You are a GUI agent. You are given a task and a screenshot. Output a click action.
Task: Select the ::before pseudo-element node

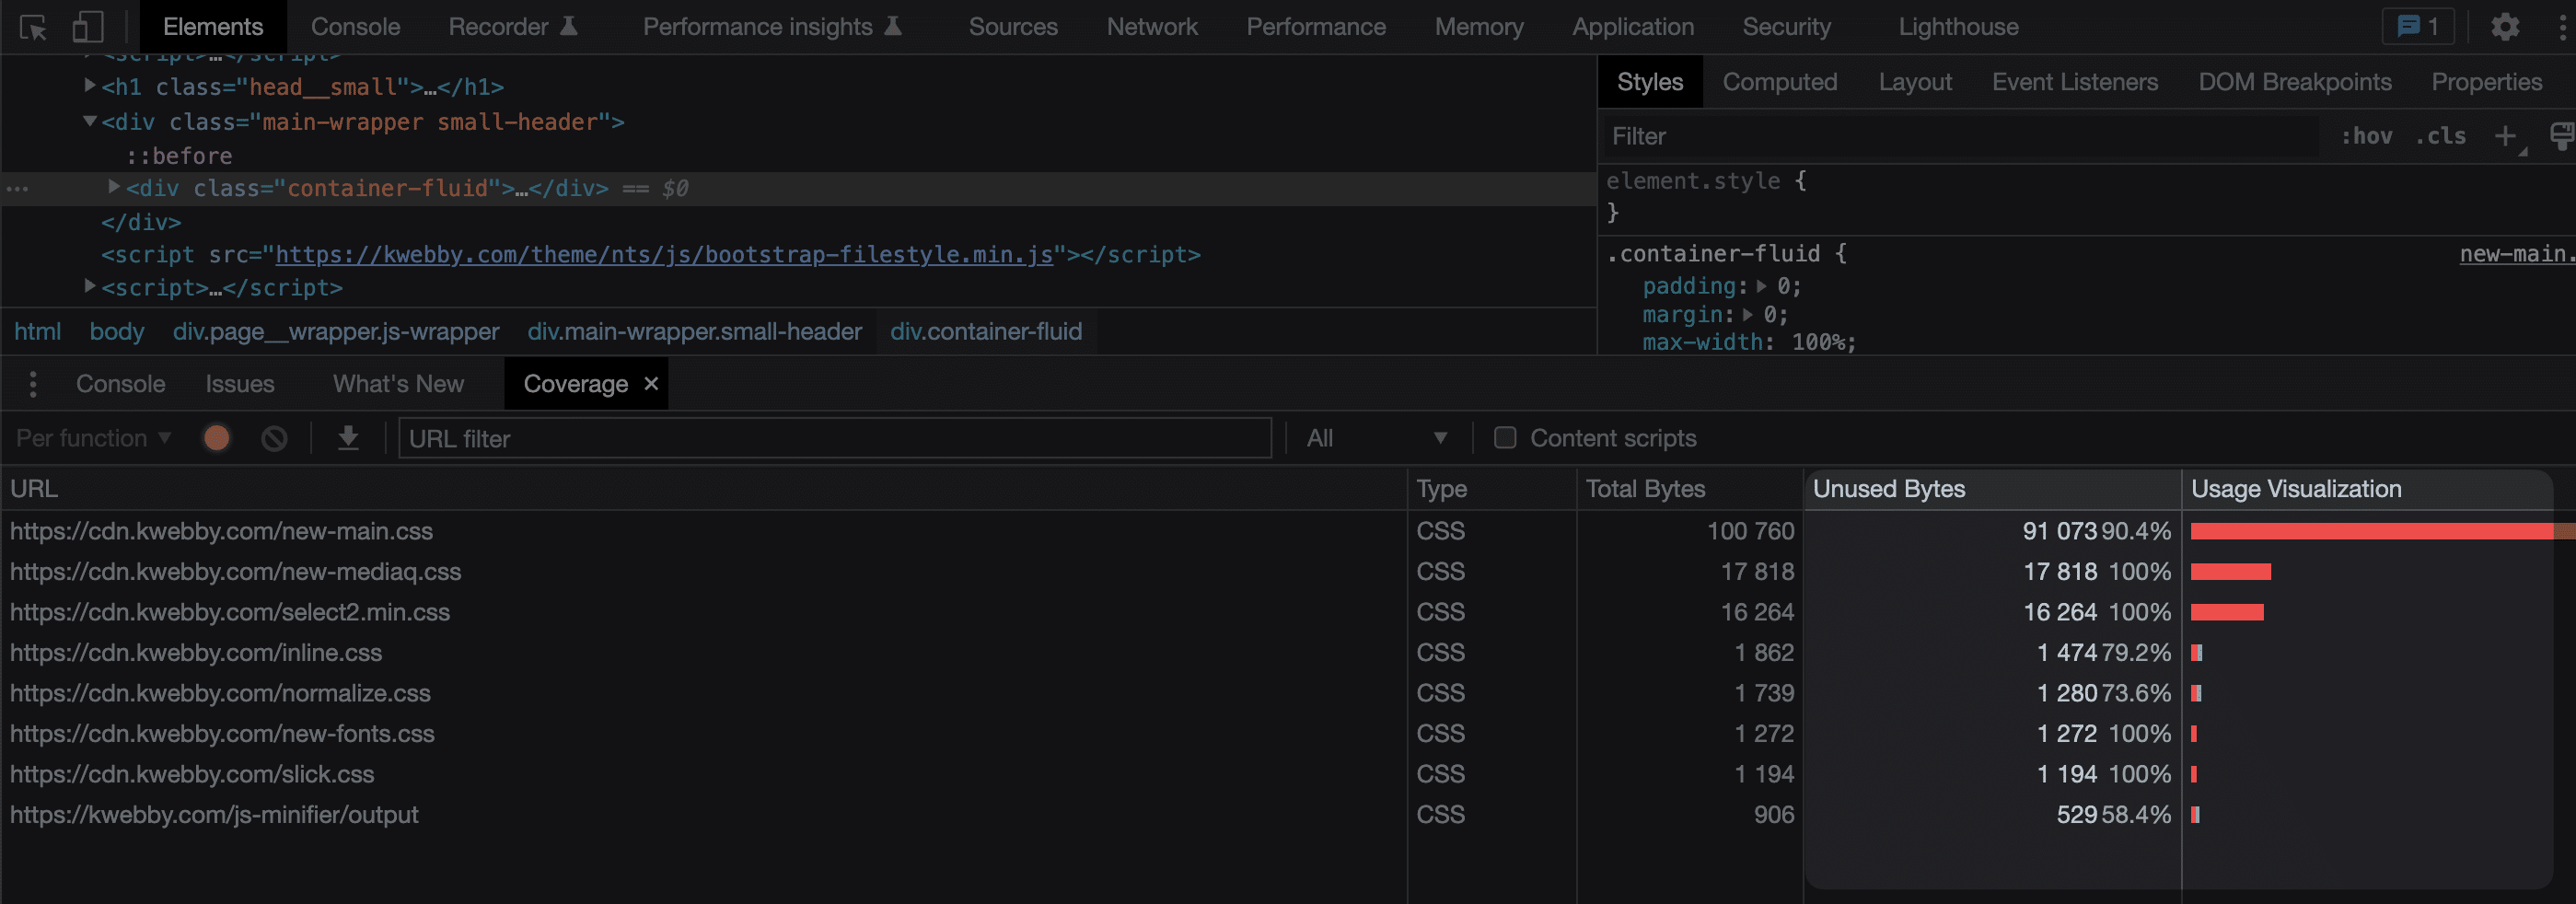point(179,156)
